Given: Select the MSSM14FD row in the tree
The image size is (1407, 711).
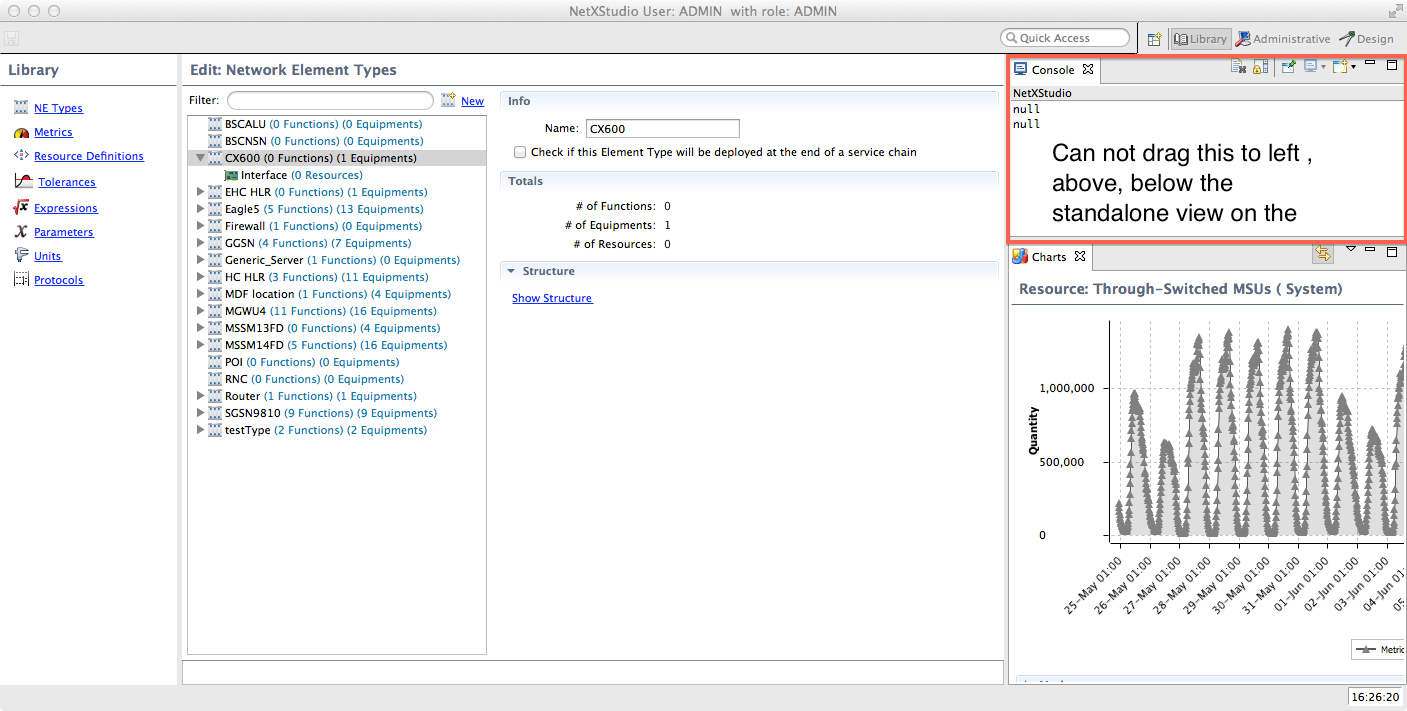Looking at the screenshot, I should click(337, 345).
